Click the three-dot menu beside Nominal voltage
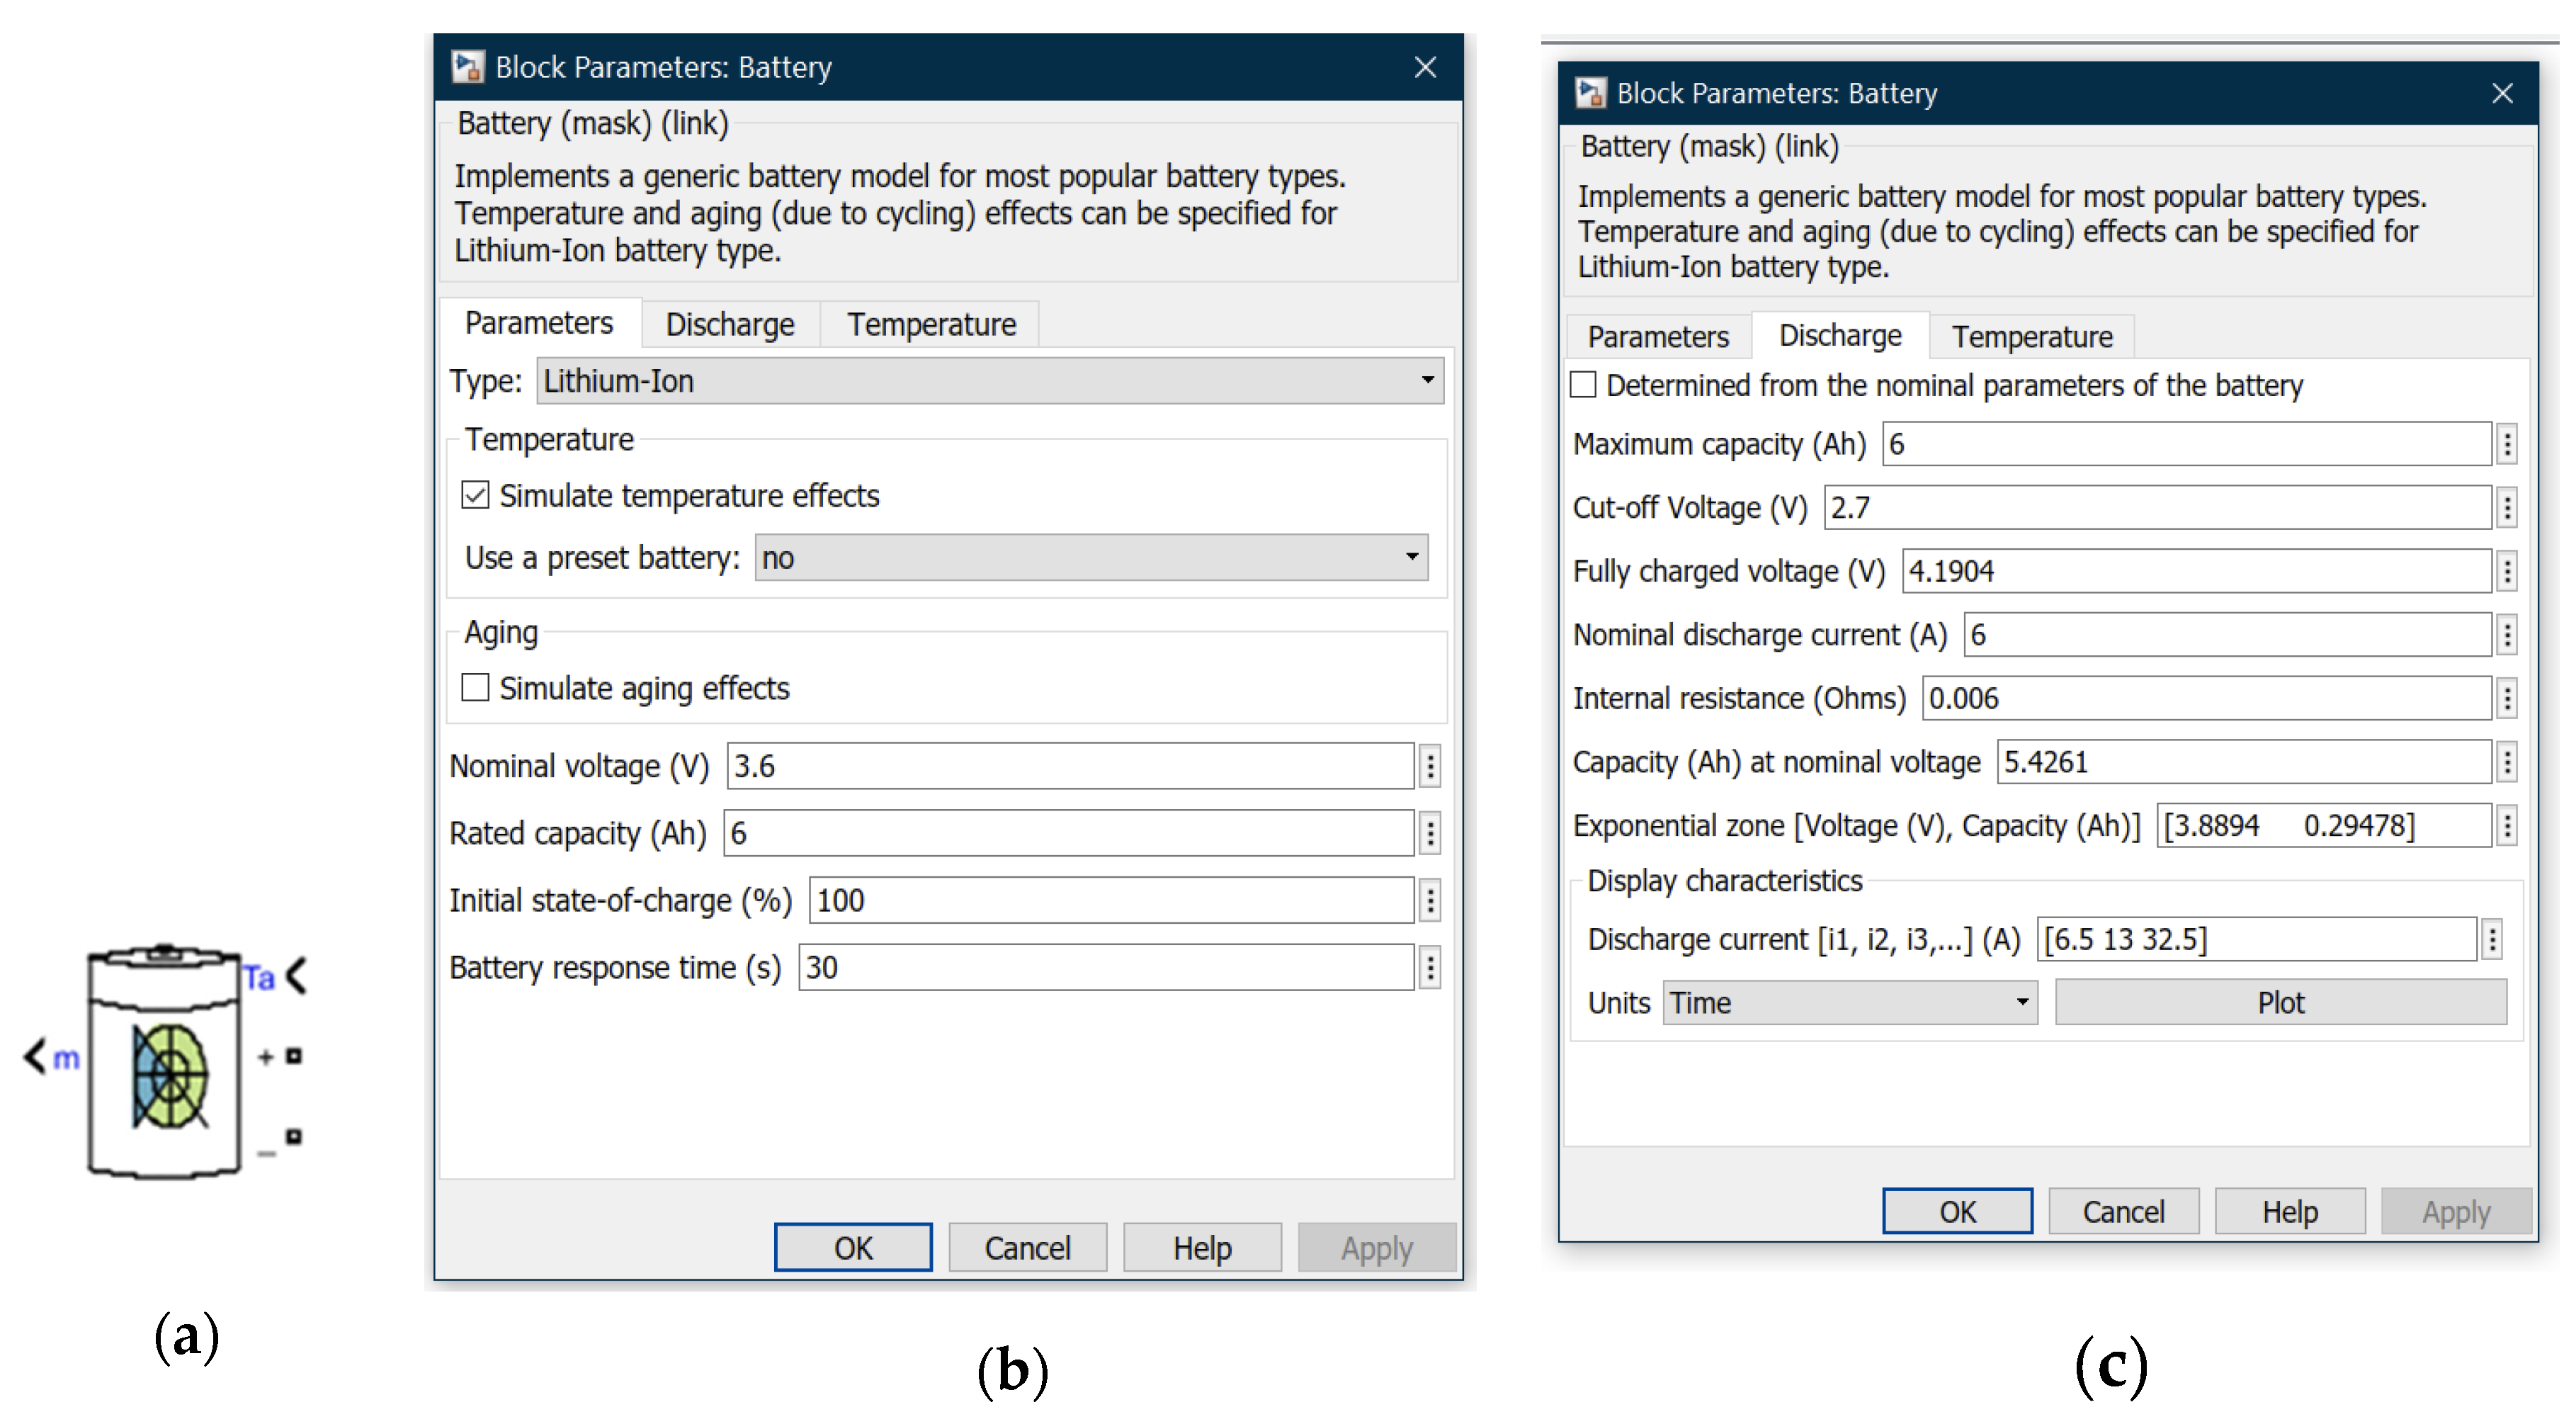The width and height of the screenshot is (2576, 1424). [x=1430, y=767]
